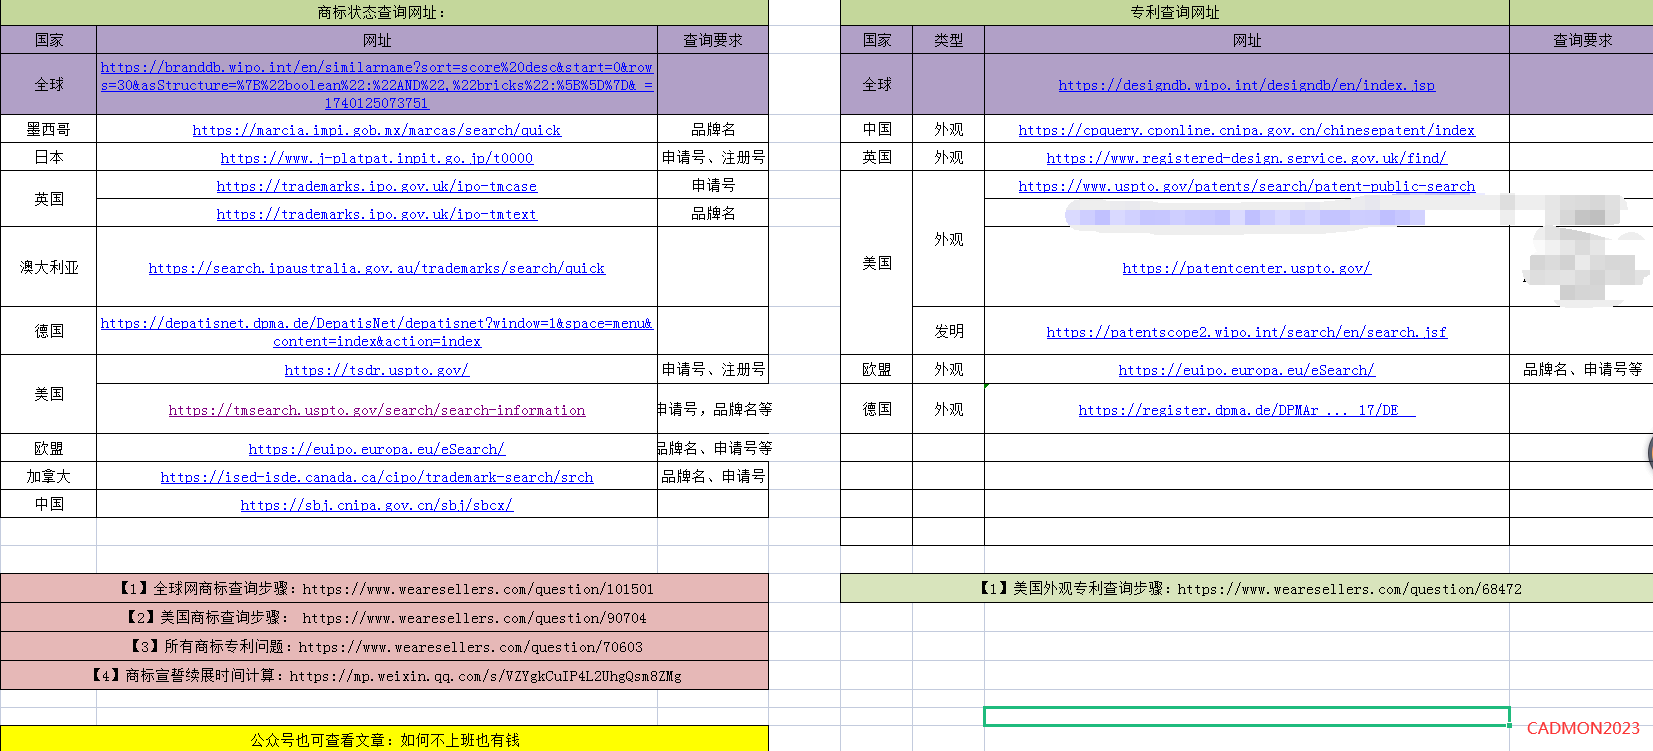Select the 欧盟 cell in trademark table

[x=48, y=448]
